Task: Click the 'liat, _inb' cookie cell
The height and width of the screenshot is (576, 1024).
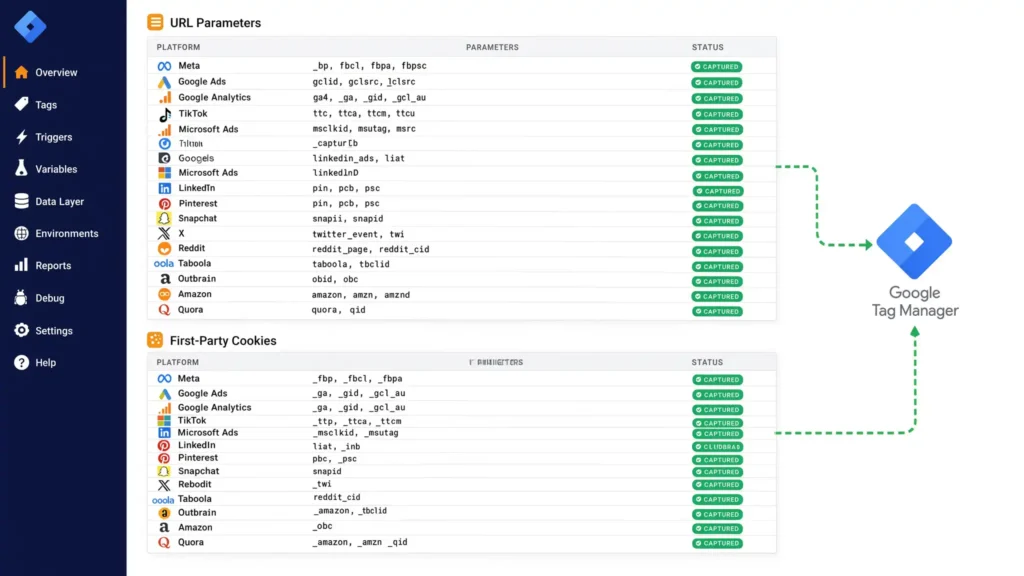Action: [x=336, y=447]
